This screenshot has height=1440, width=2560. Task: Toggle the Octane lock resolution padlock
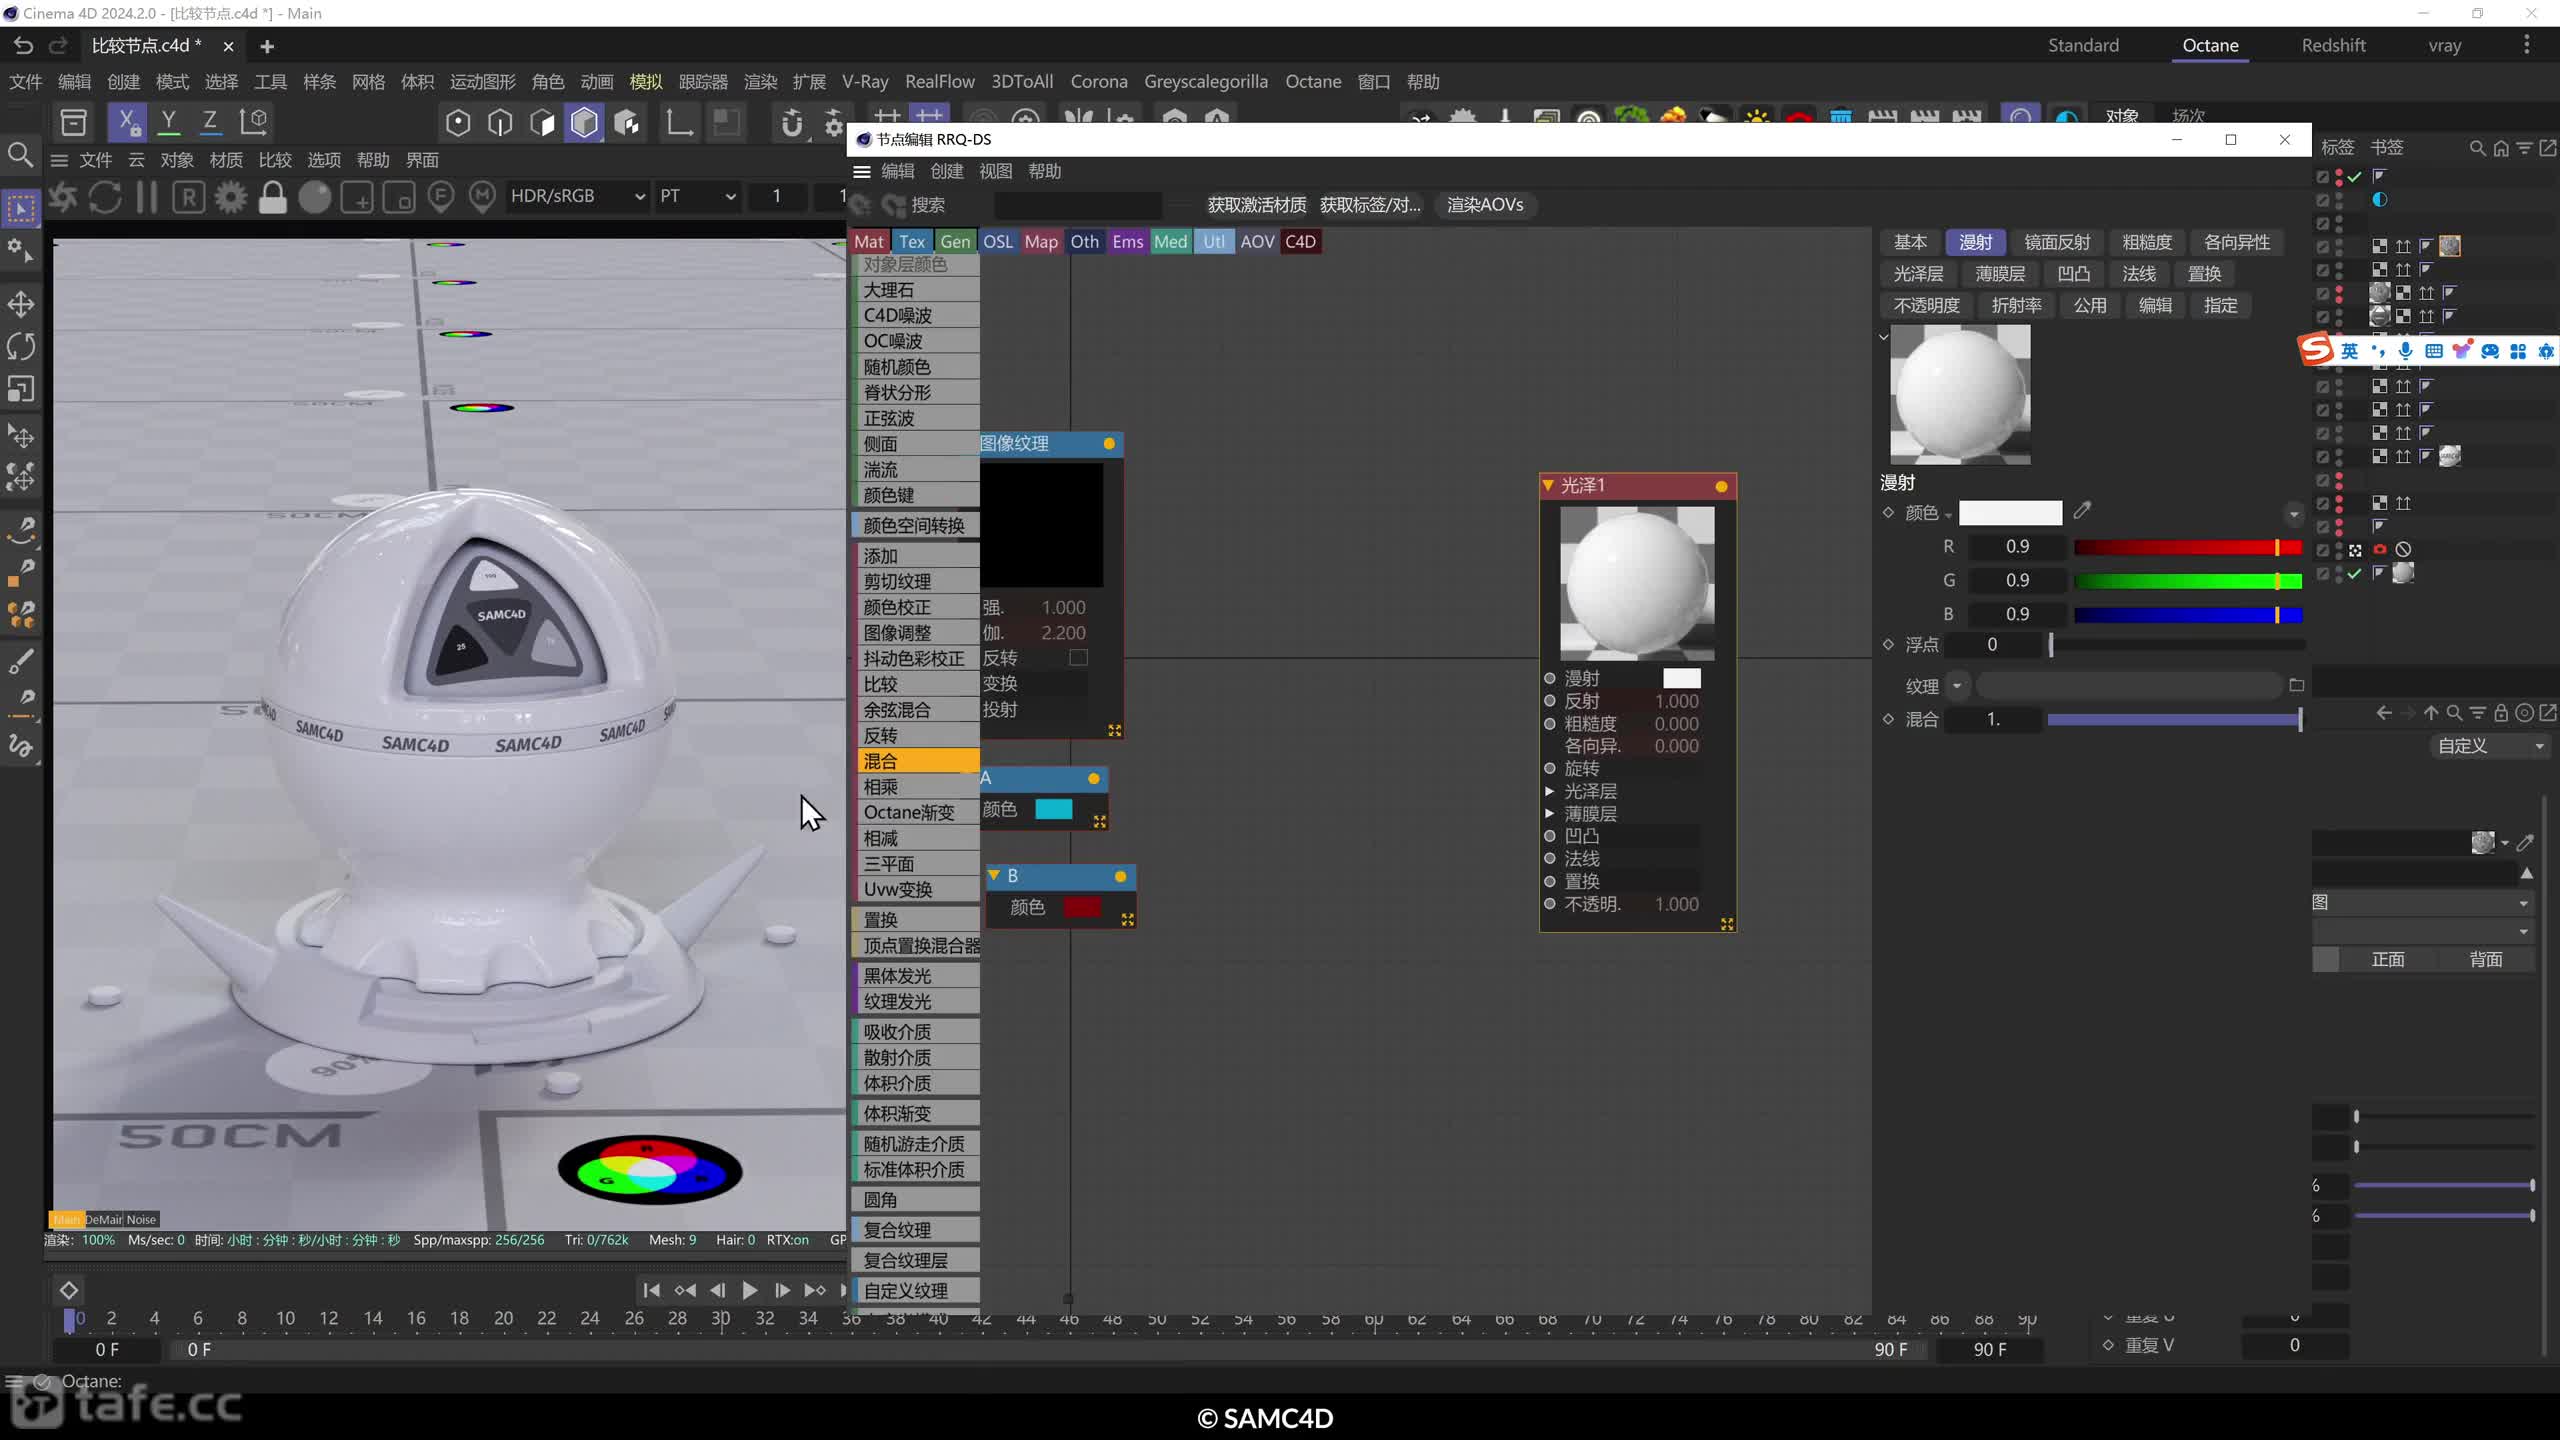(x=272, y=197)
